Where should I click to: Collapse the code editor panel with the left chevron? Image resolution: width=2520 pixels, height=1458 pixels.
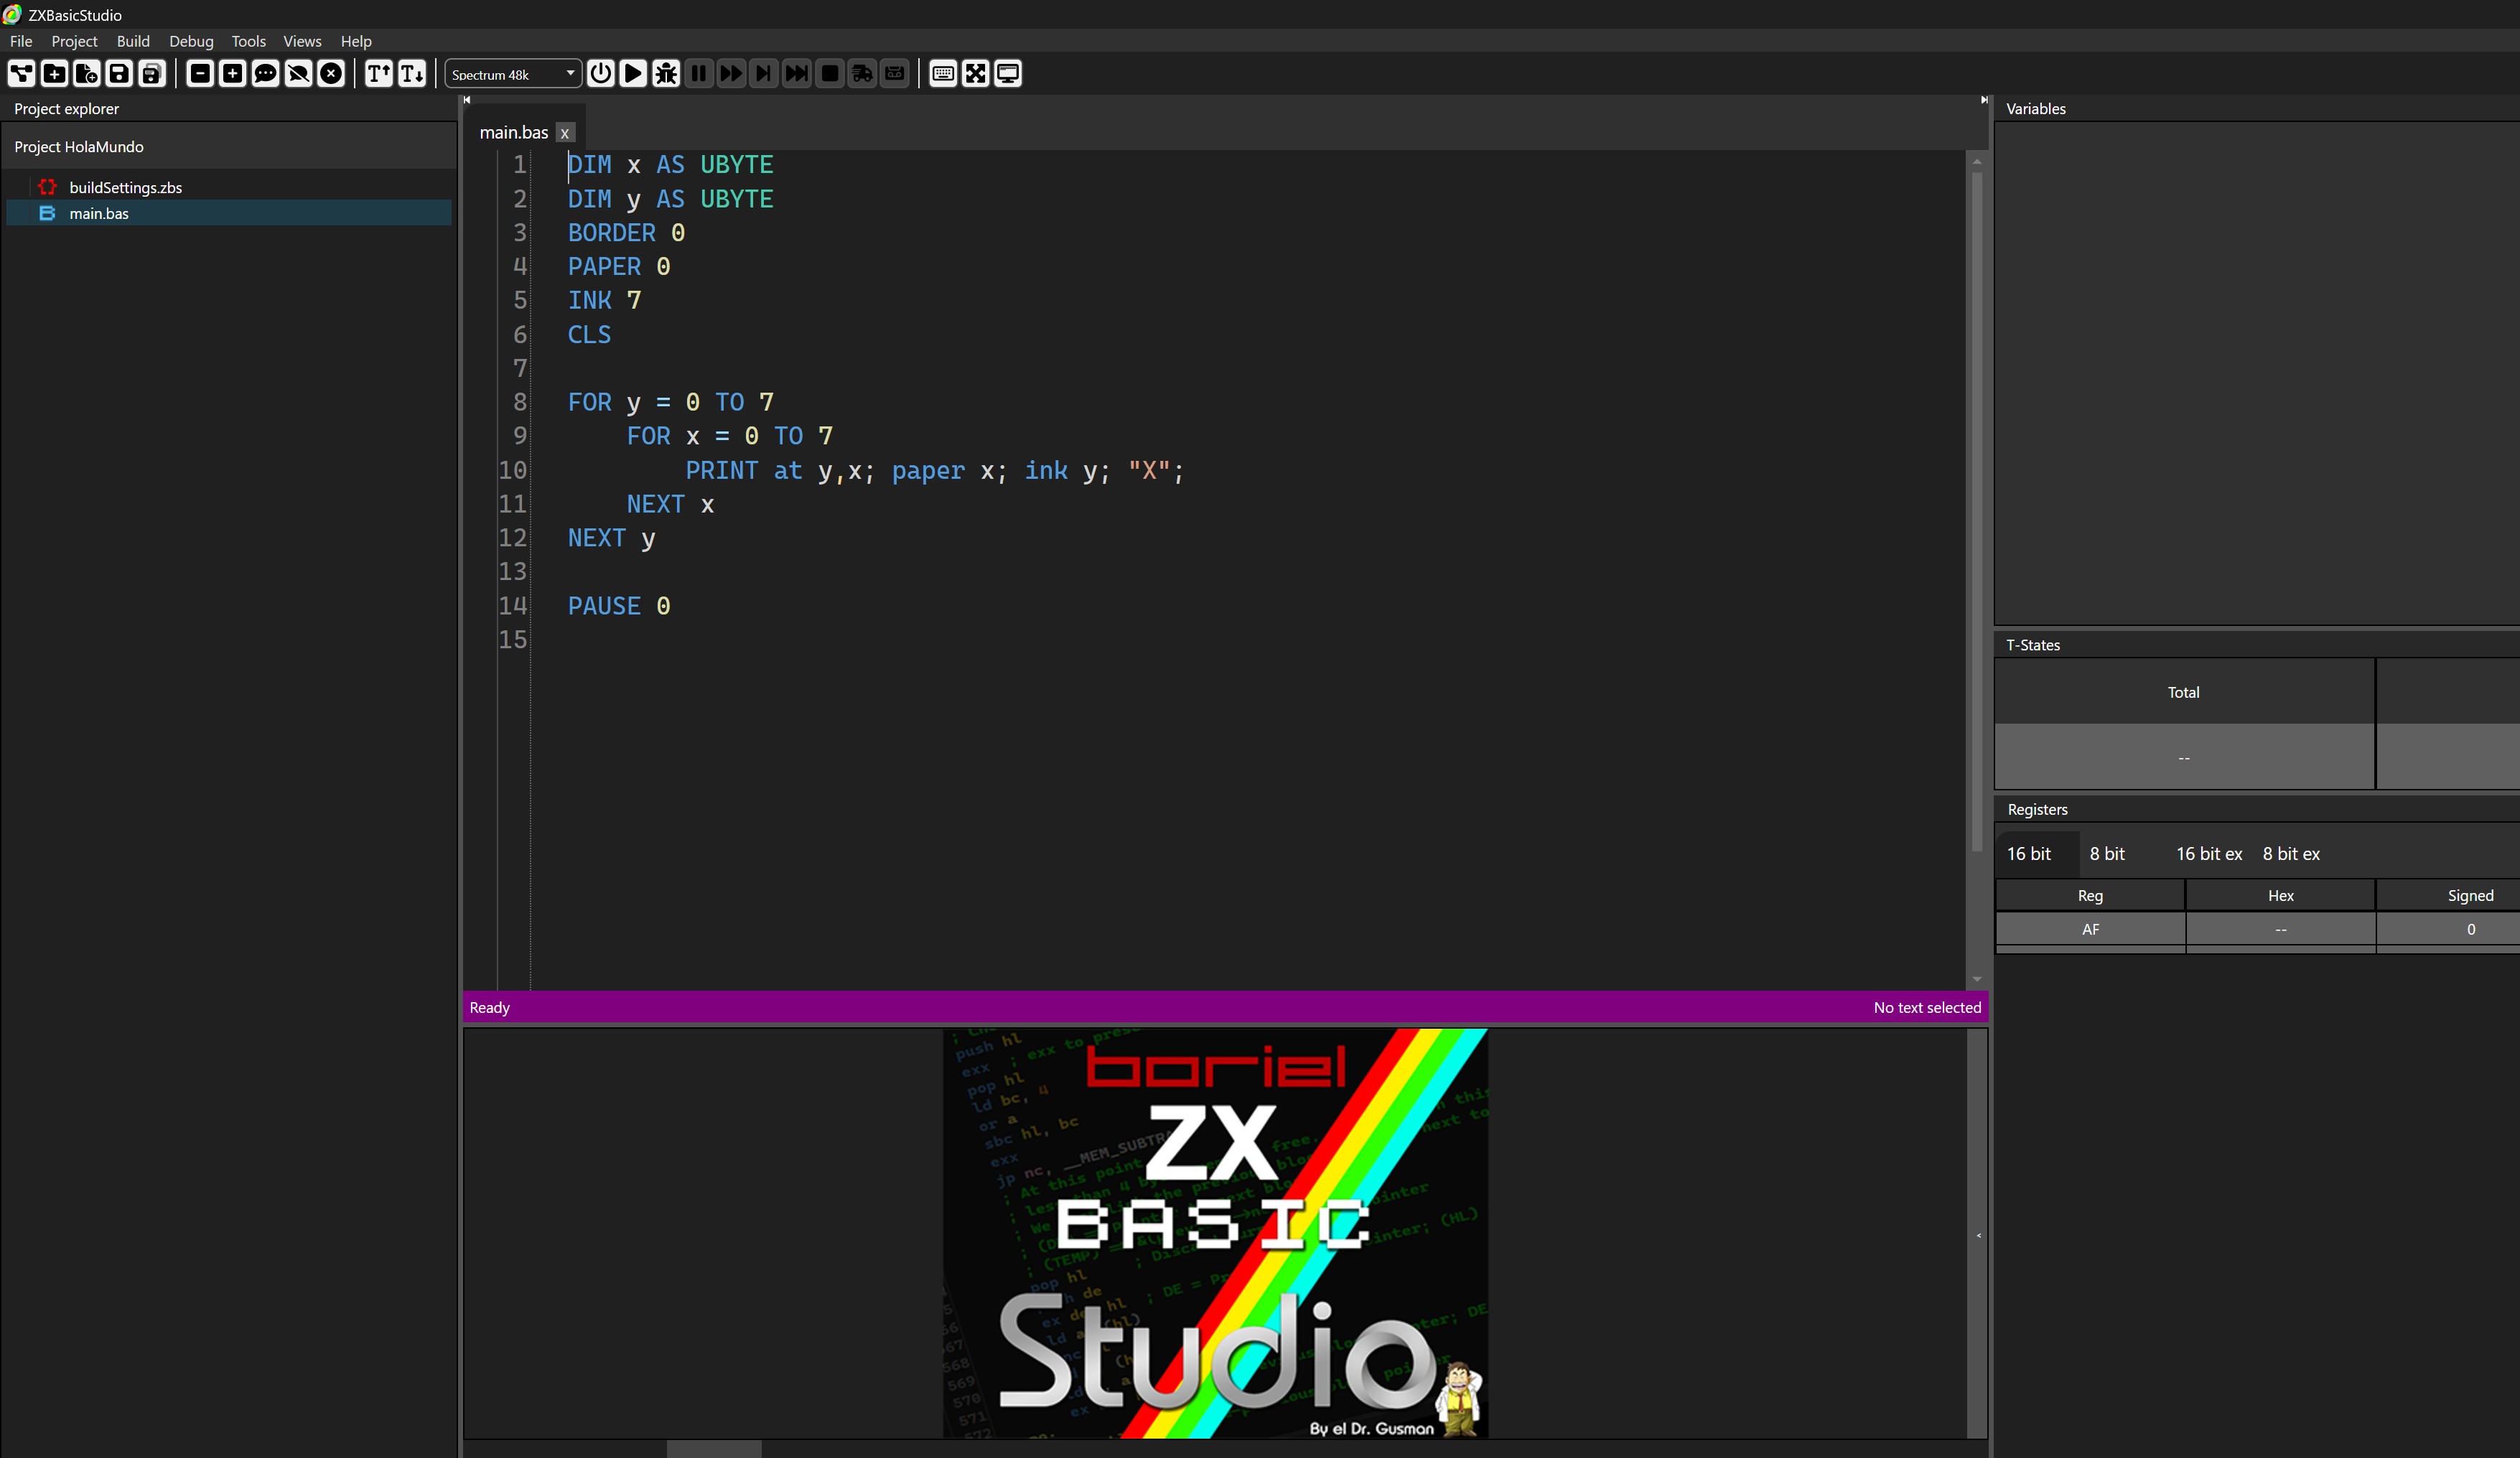tap(467, 99)
